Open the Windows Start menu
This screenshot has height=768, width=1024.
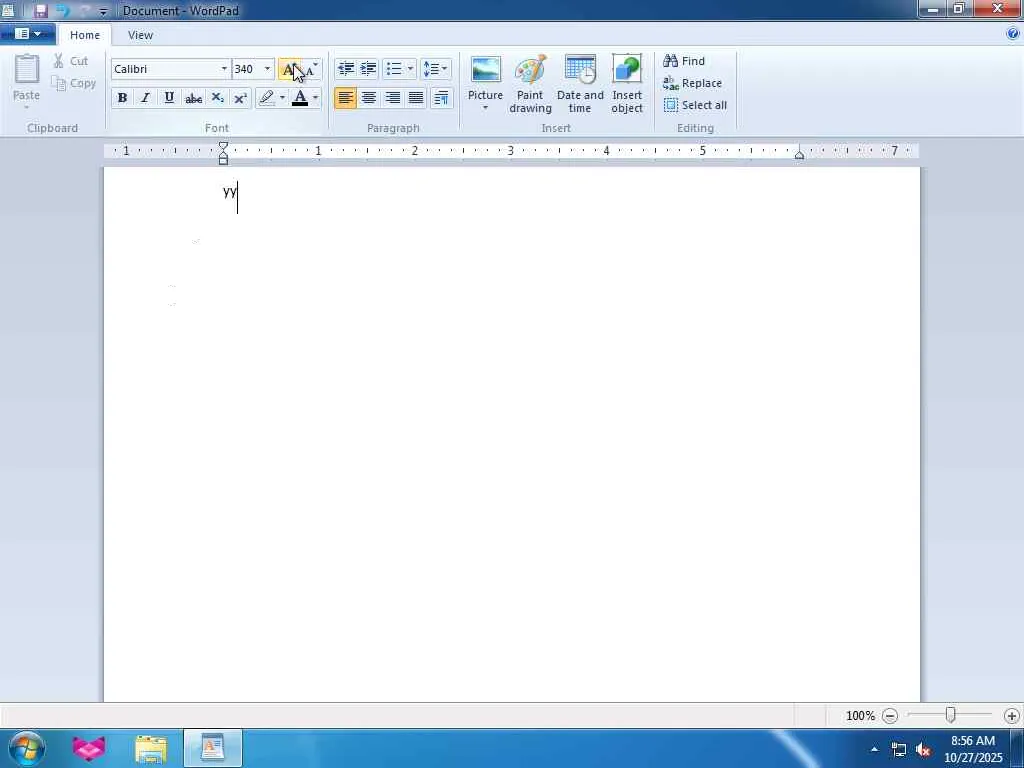(27, 748)
